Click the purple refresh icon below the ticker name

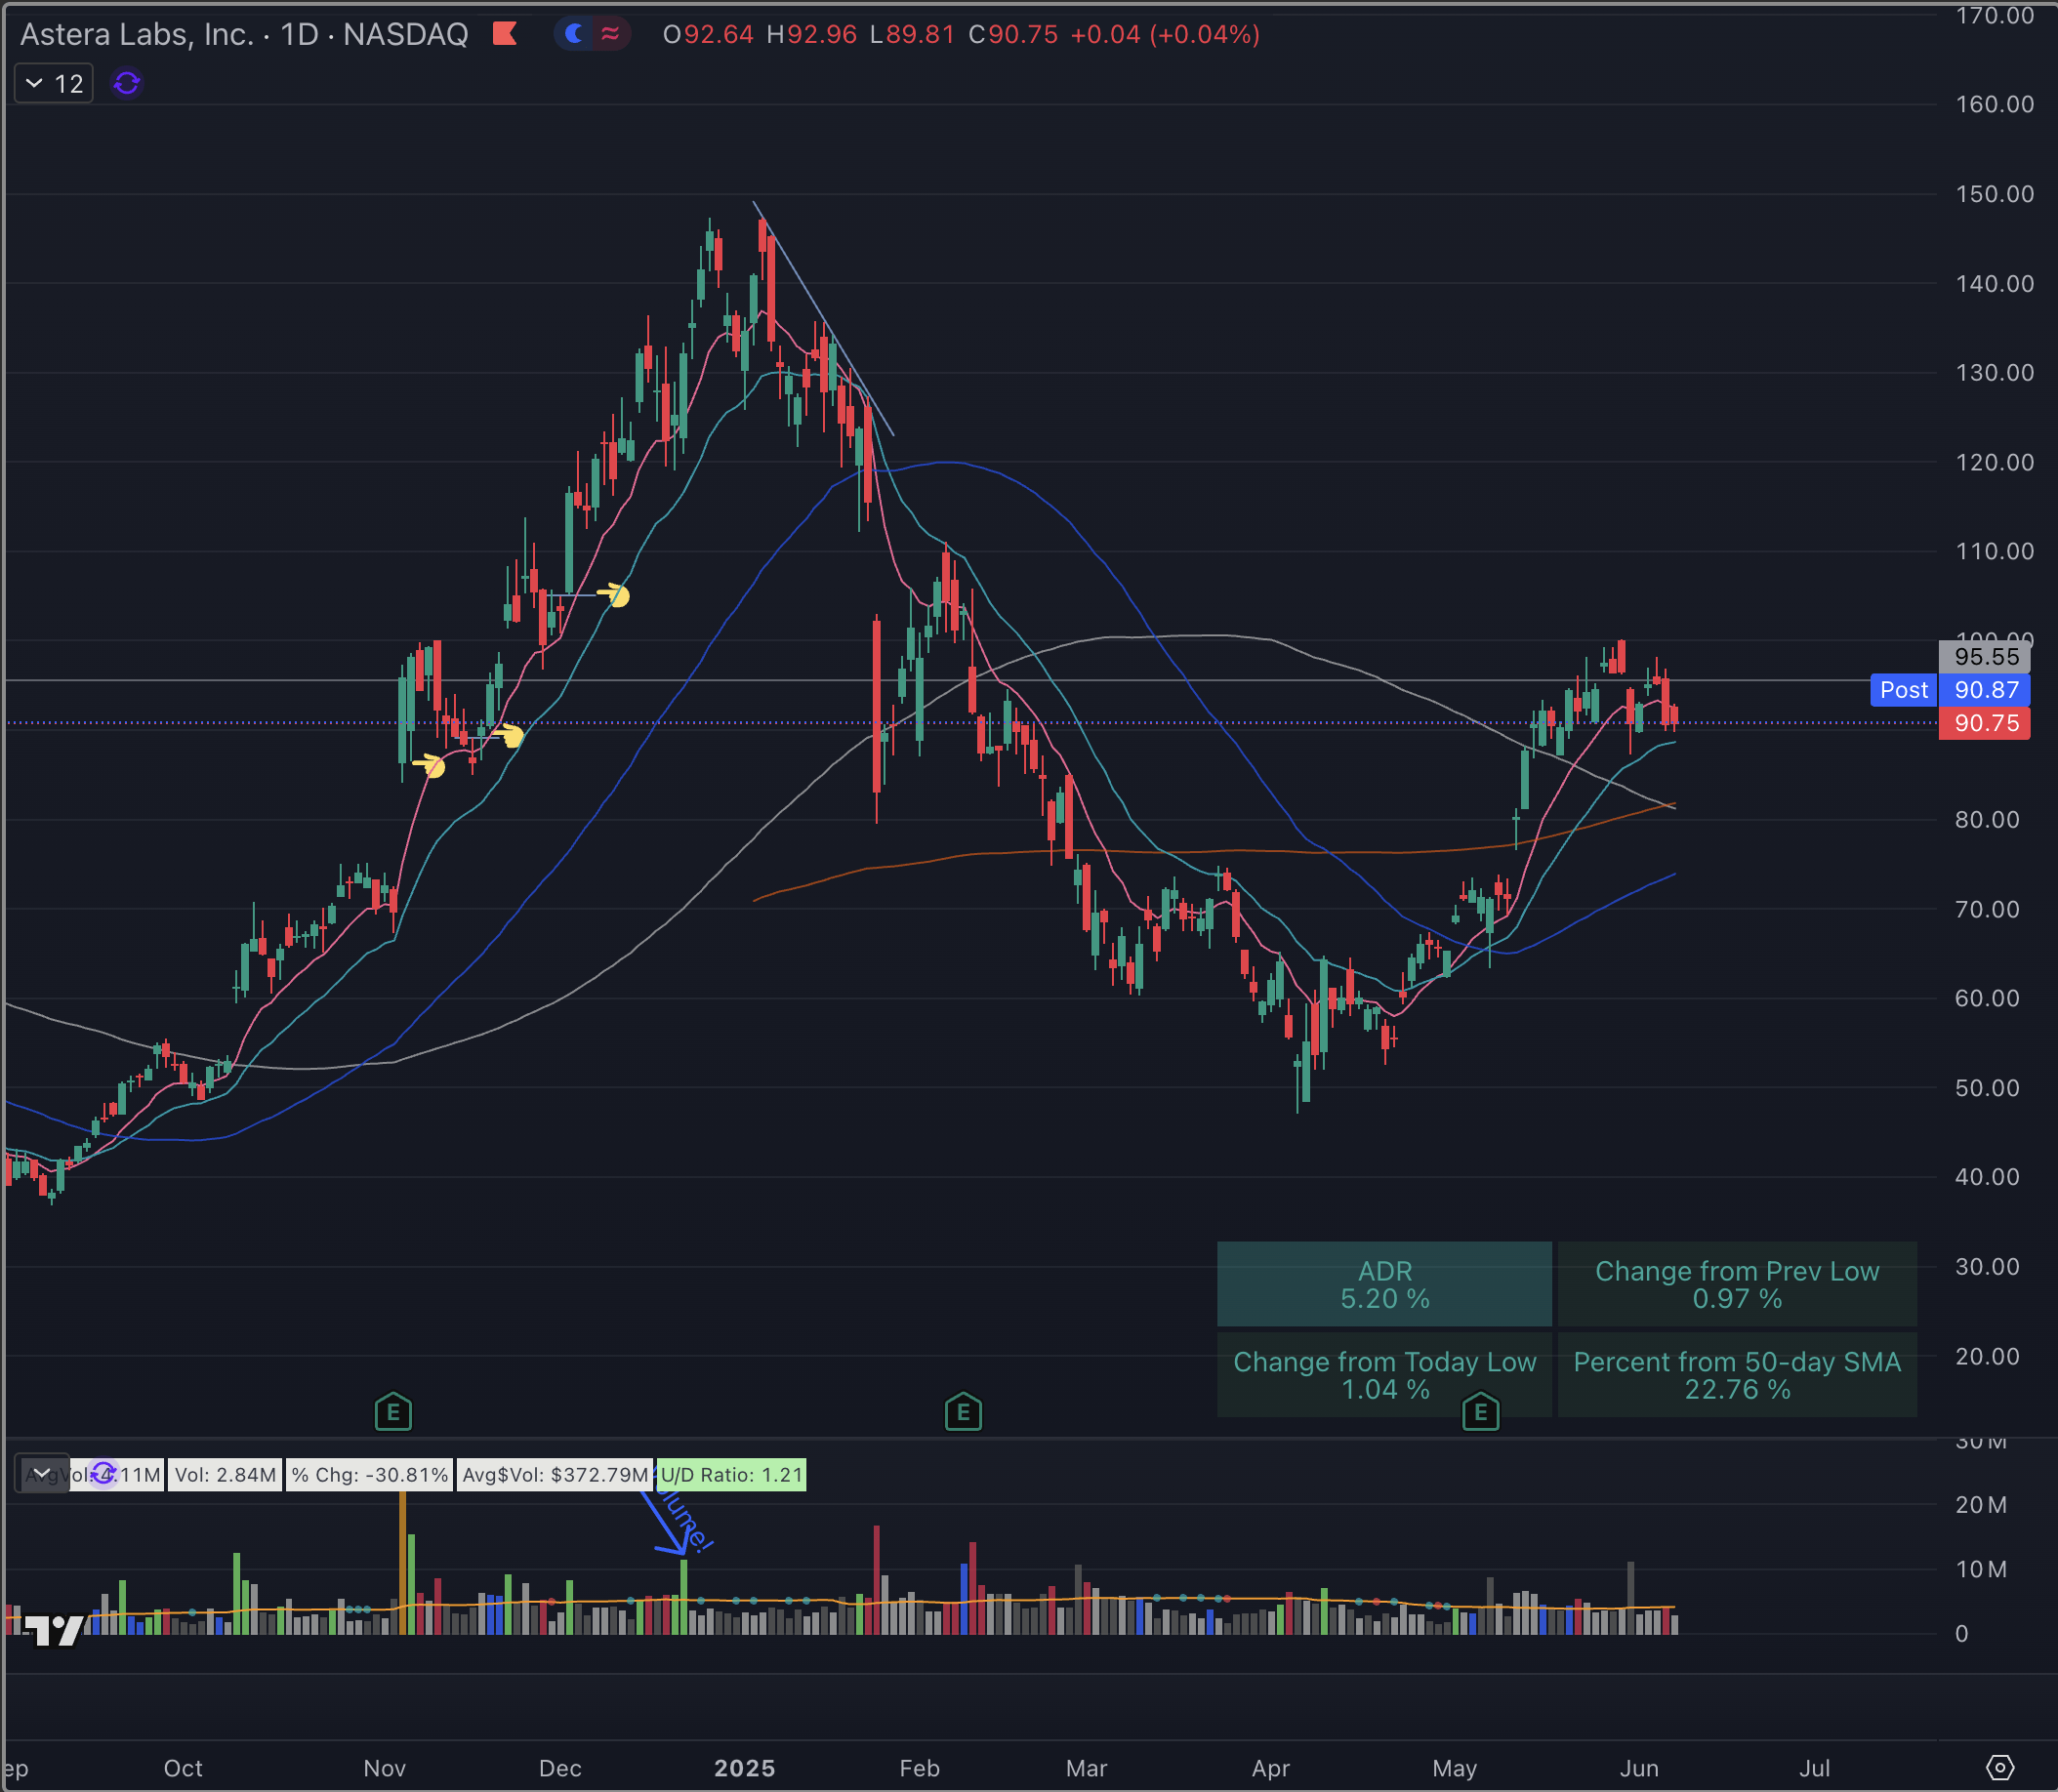[x=126, y=84]
